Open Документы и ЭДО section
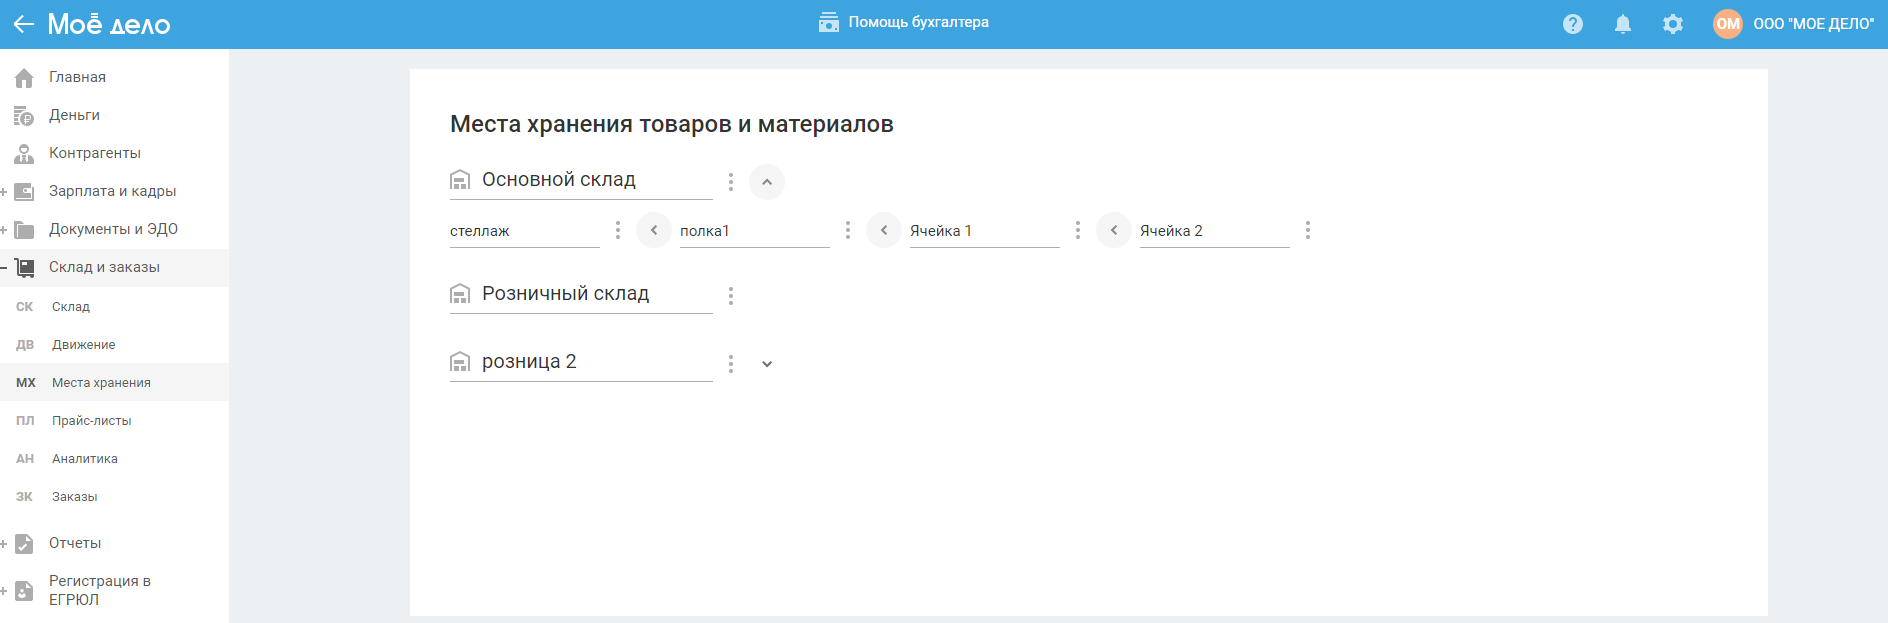1888x623 pixels. (114, 229)
